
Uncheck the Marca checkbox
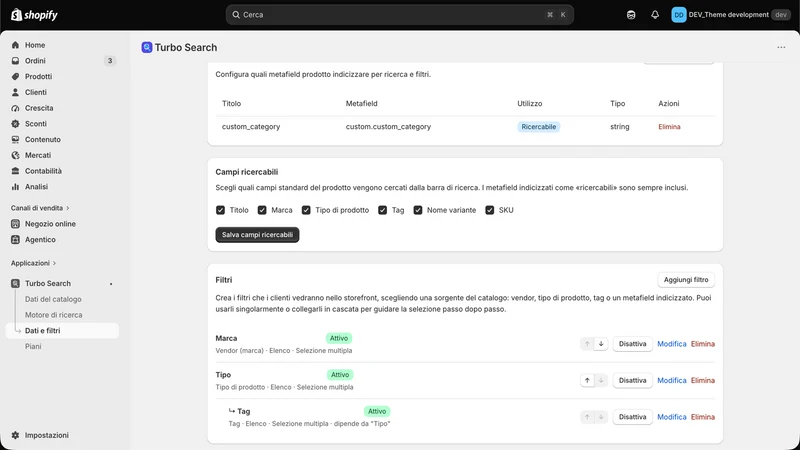tap(262, 210)
